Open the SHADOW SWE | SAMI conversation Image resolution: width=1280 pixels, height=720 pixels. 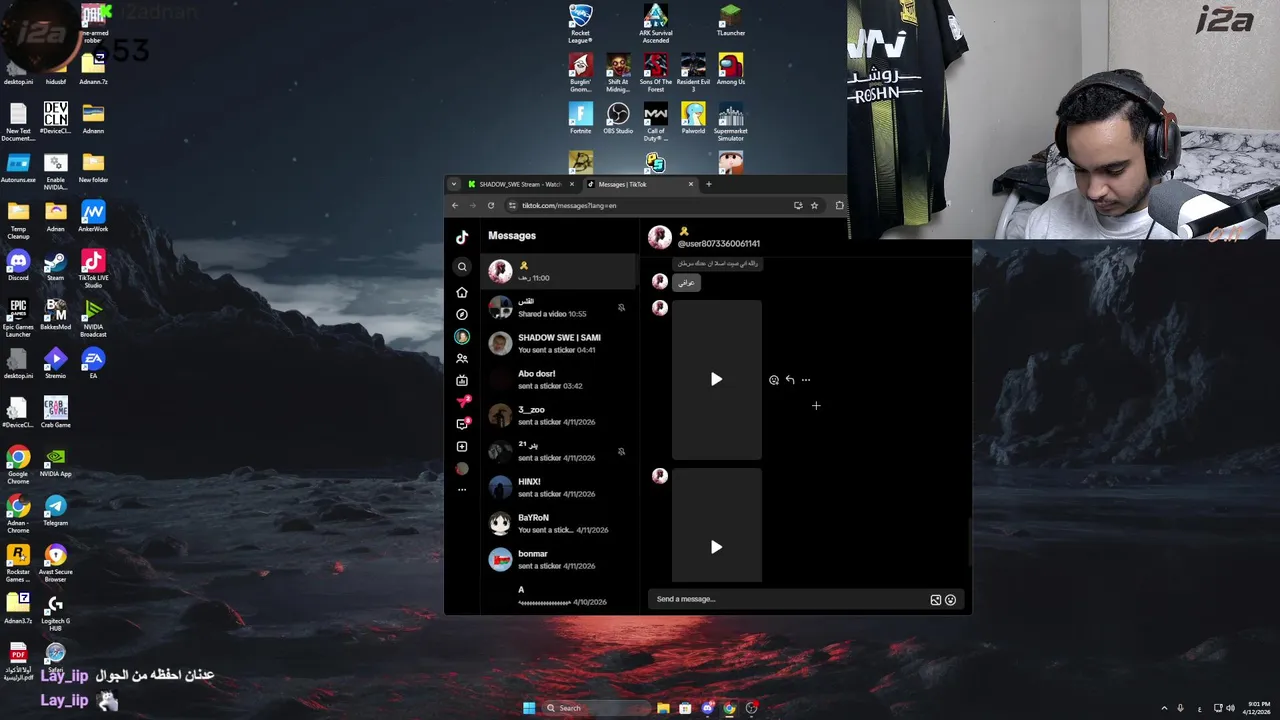558,343
